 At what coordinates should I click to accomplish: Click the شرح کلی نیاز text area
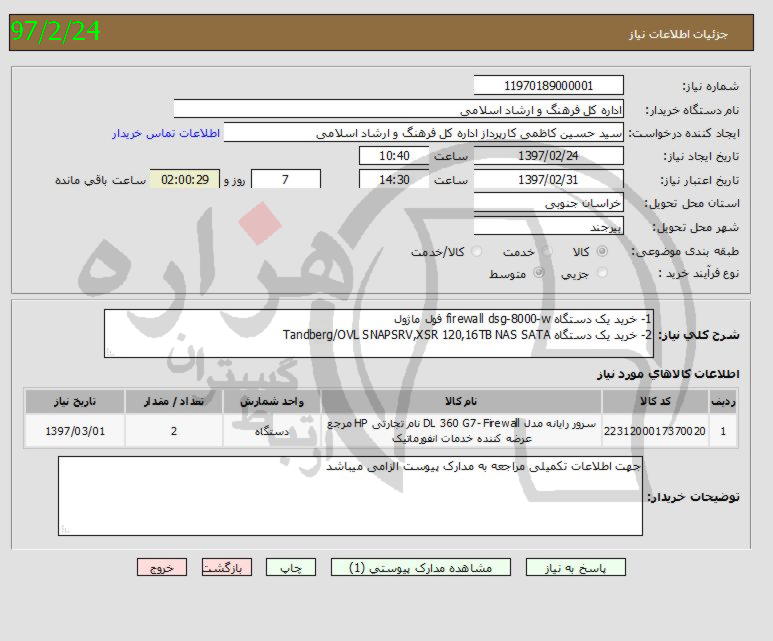click(x=379, y=333)
